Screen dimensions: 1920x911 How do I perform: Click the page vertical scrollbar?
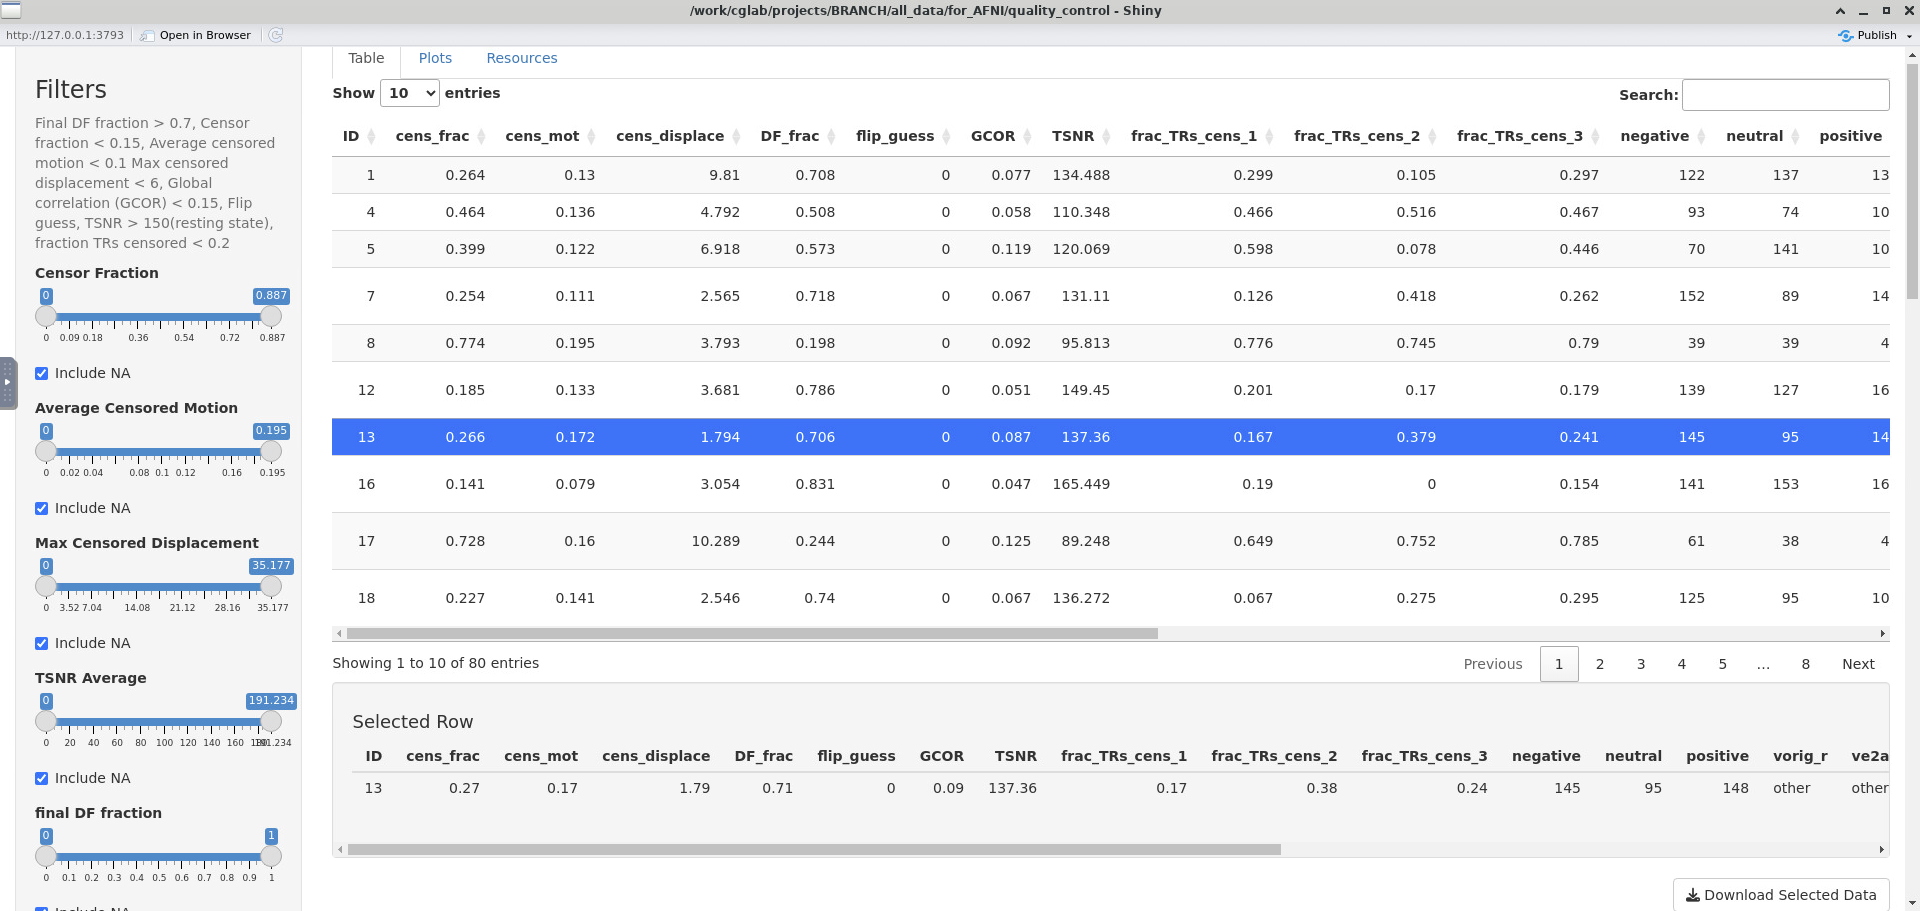pyautogui.click(x=1912, y=180)
